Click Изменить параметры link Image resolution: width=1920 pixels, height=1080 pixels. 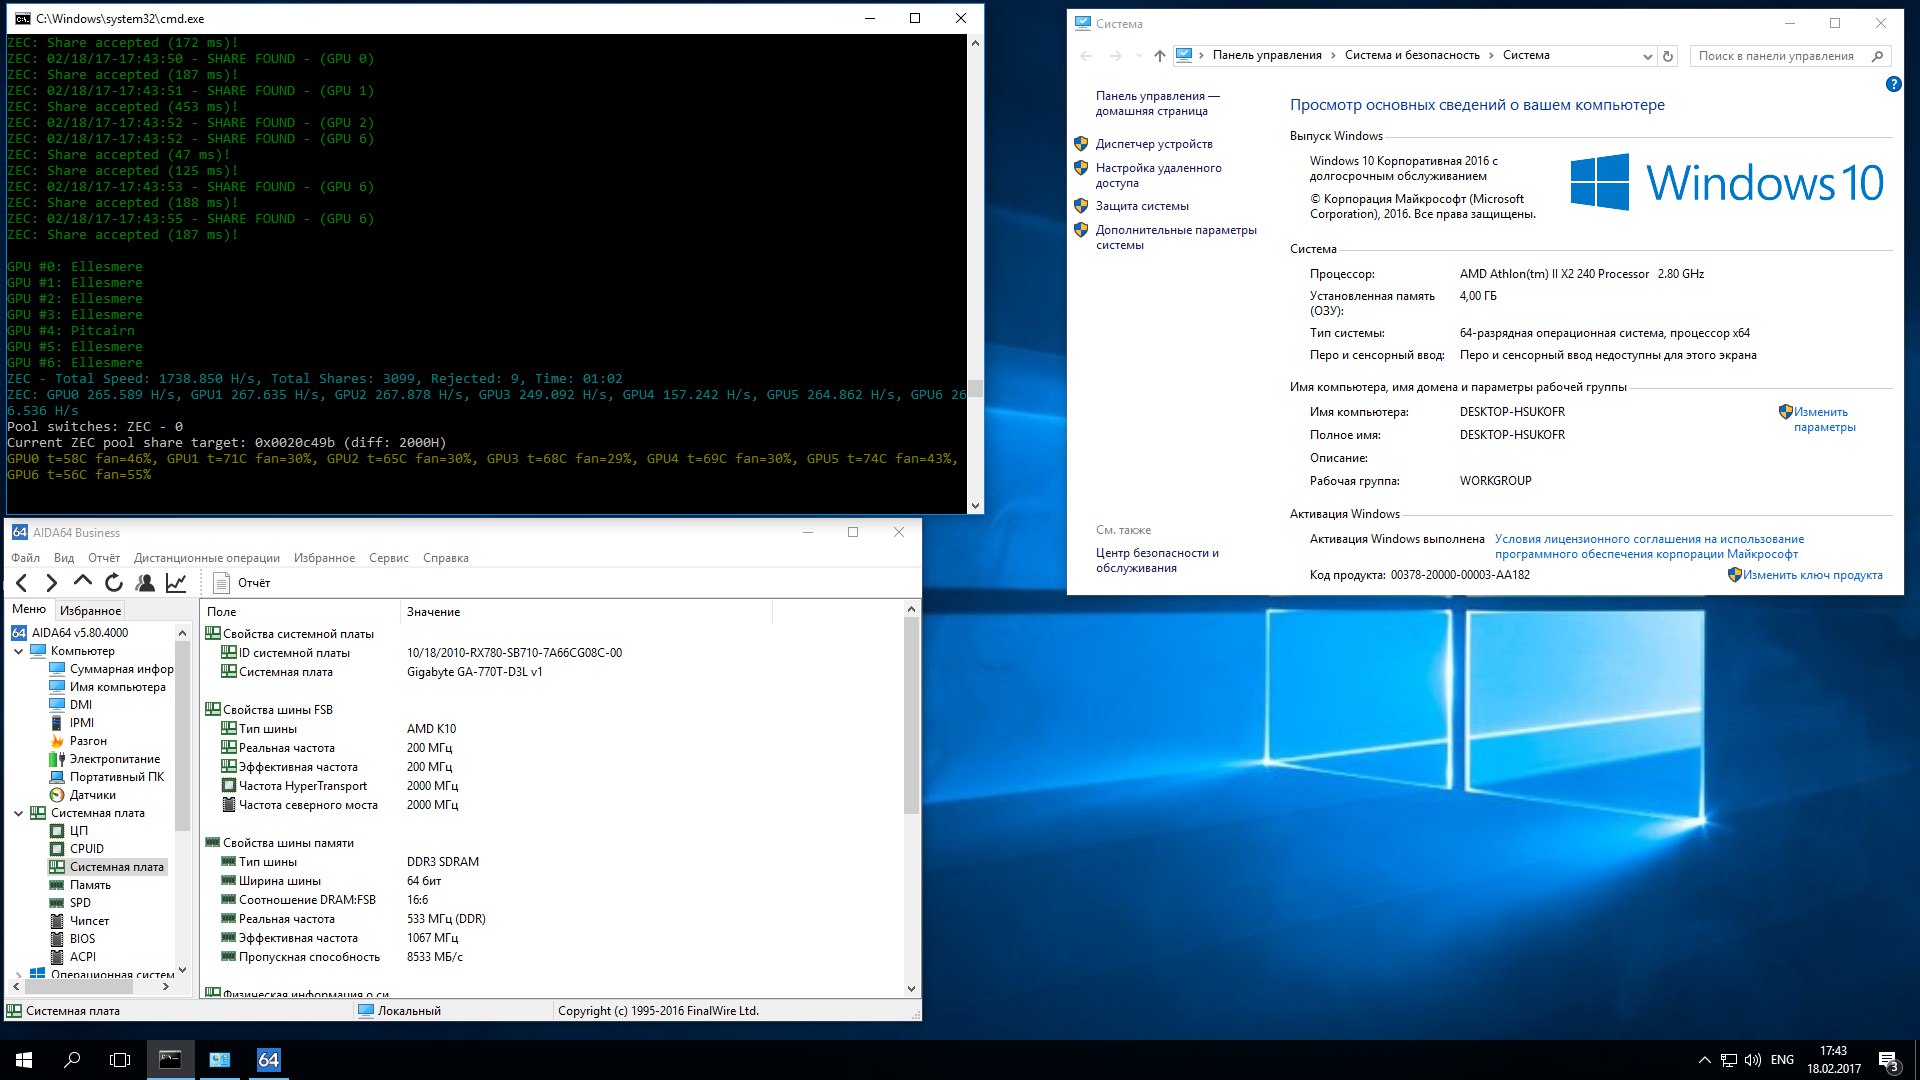(x=1824, y=419)
